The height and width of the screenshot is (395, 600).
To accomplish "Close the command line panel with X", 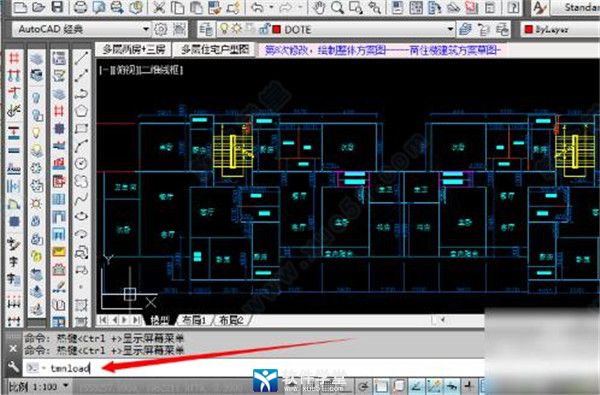I will click(13, 348).
